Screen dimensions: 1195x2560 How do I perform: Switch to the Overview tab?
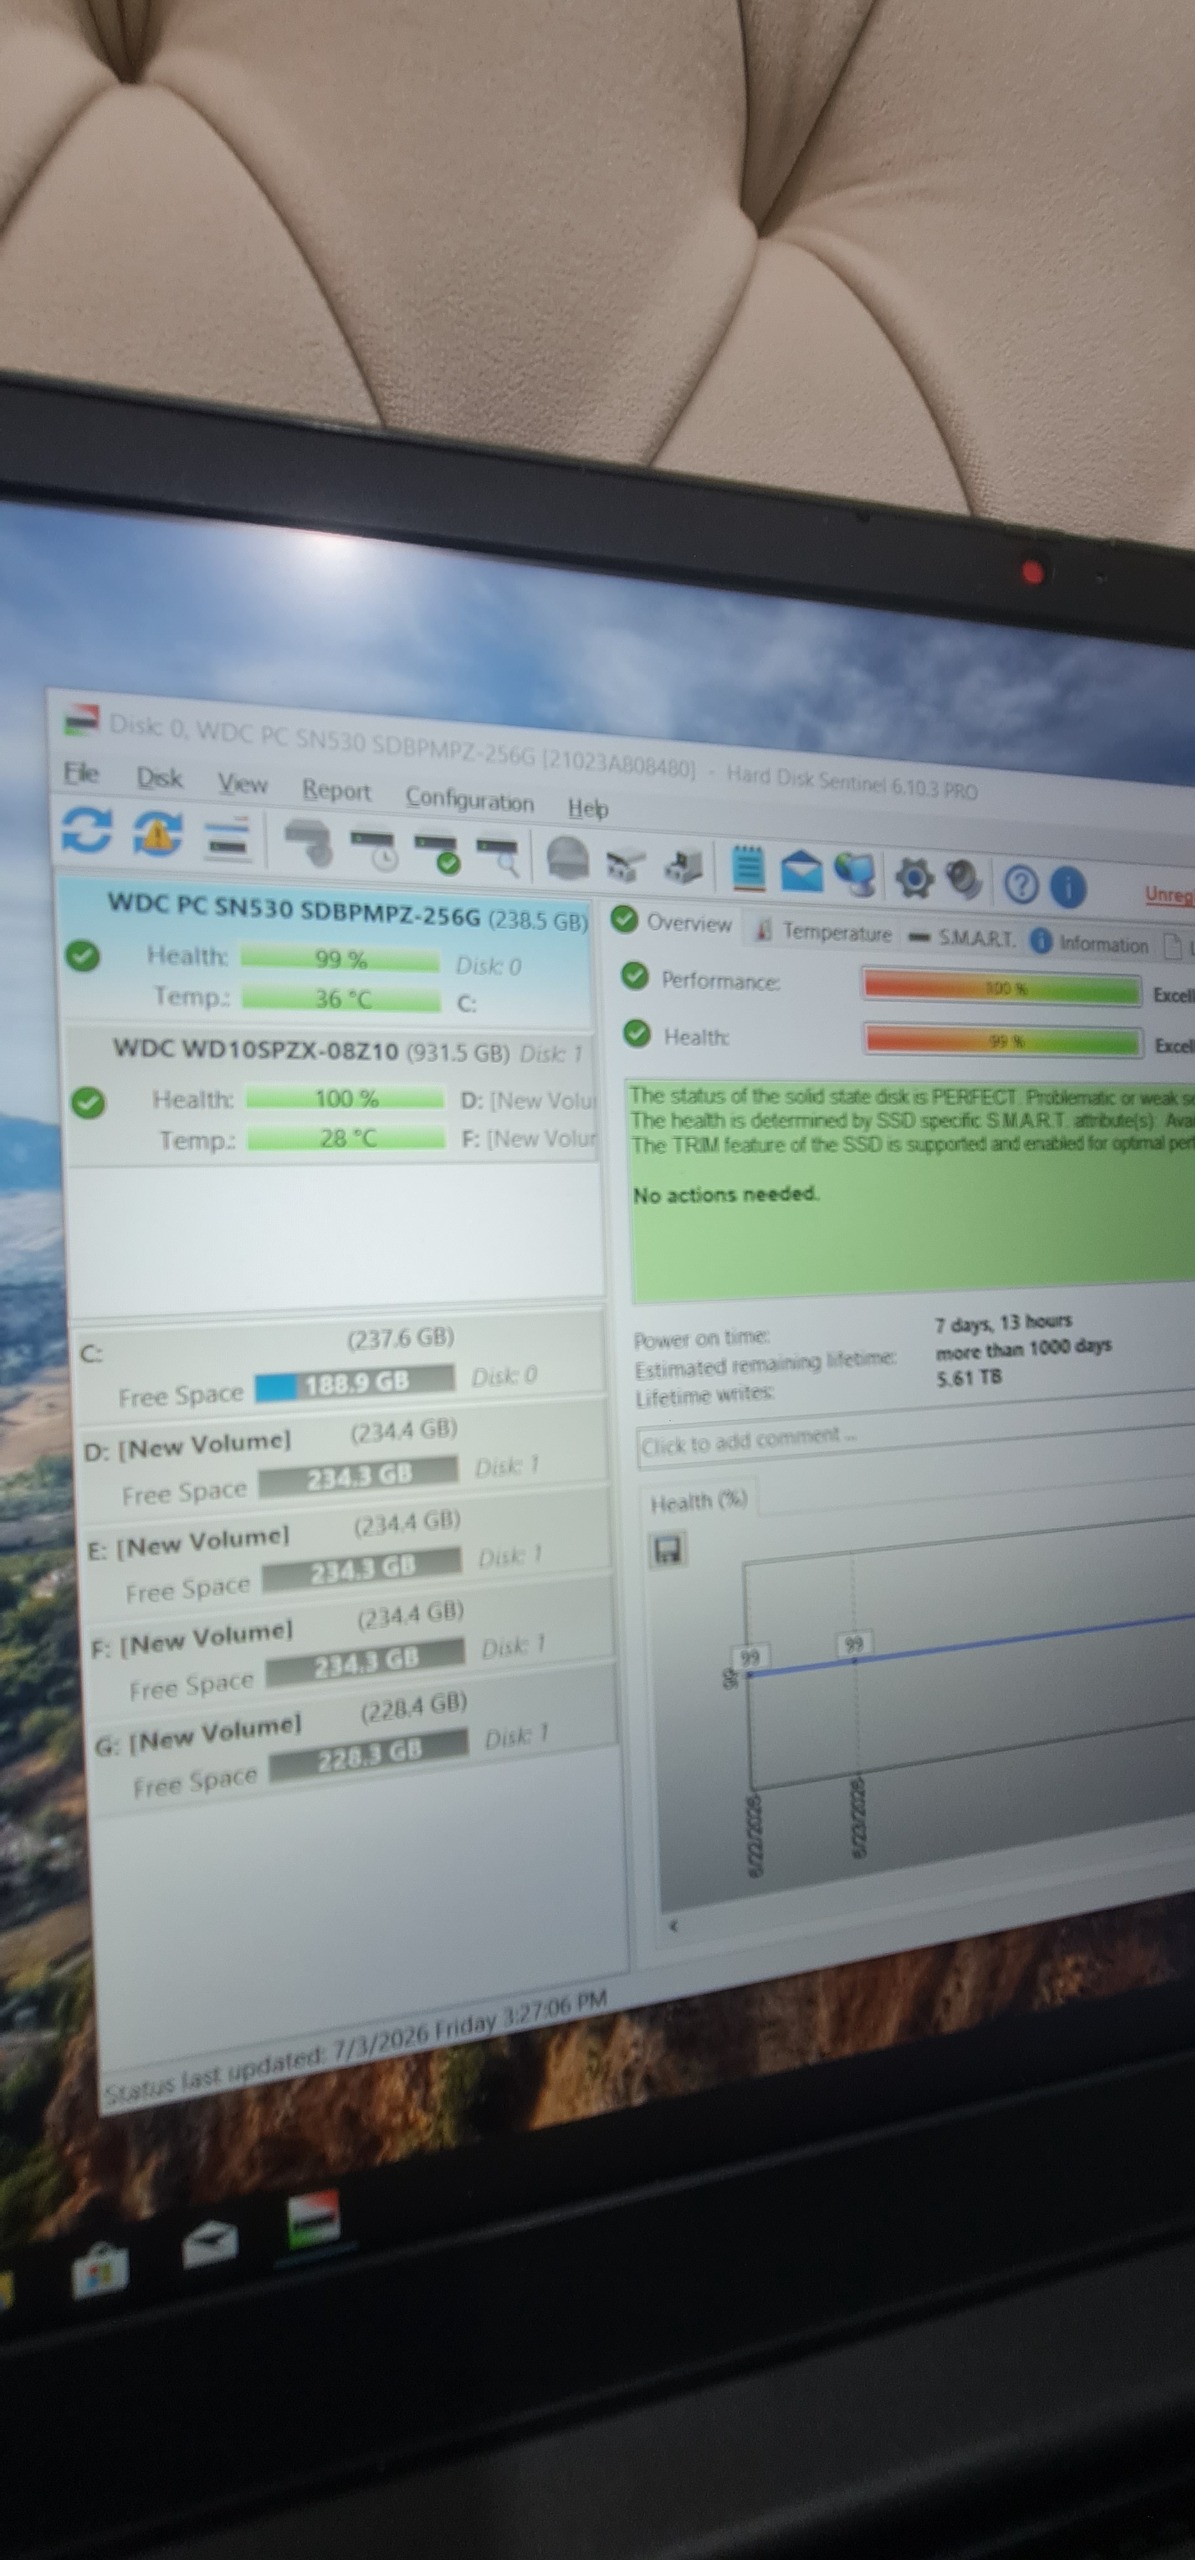[x=672, y=922]
